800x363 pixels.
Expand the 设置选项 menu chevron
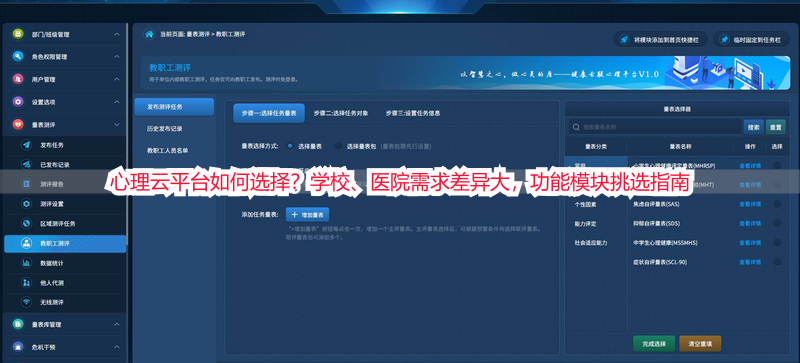coord(117,102)
